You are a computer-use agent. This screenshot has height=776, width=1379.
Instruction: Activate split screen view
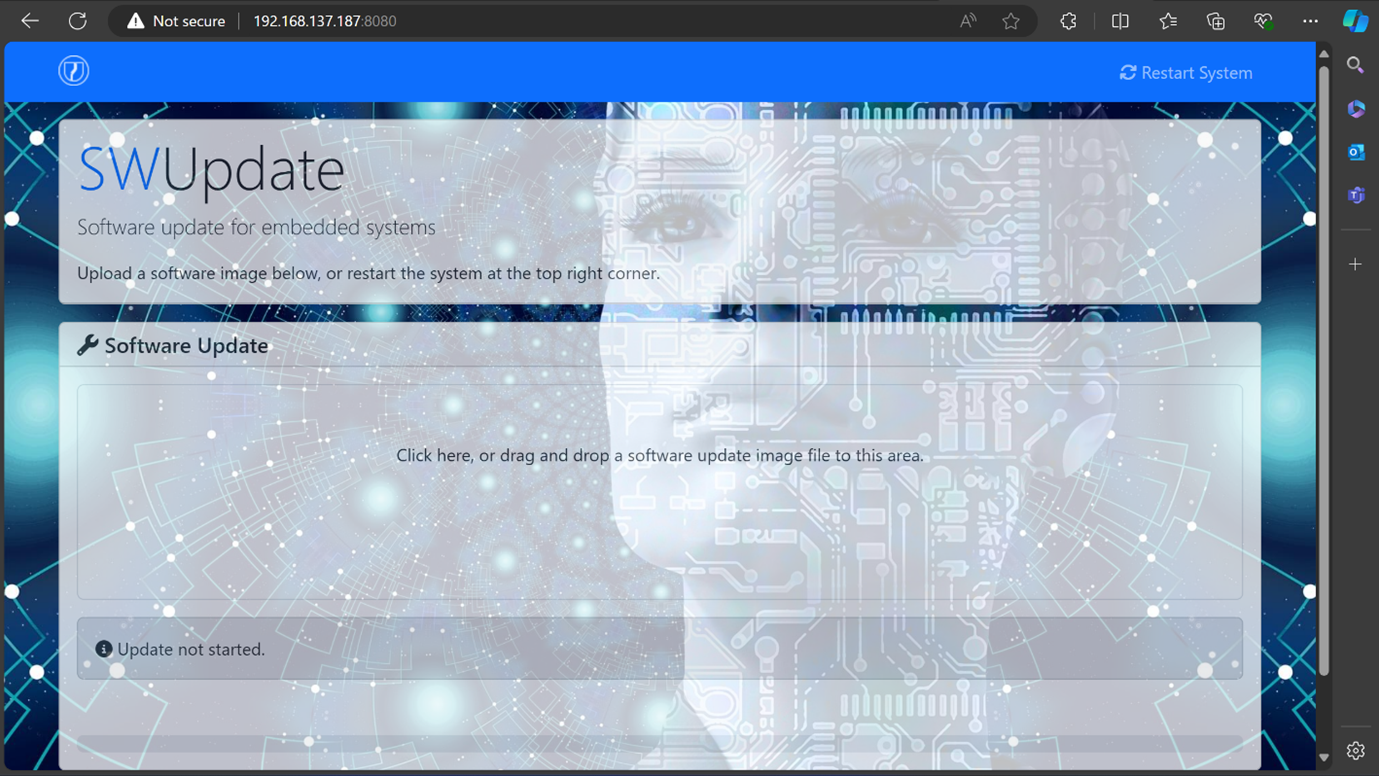coord(1119,20)
